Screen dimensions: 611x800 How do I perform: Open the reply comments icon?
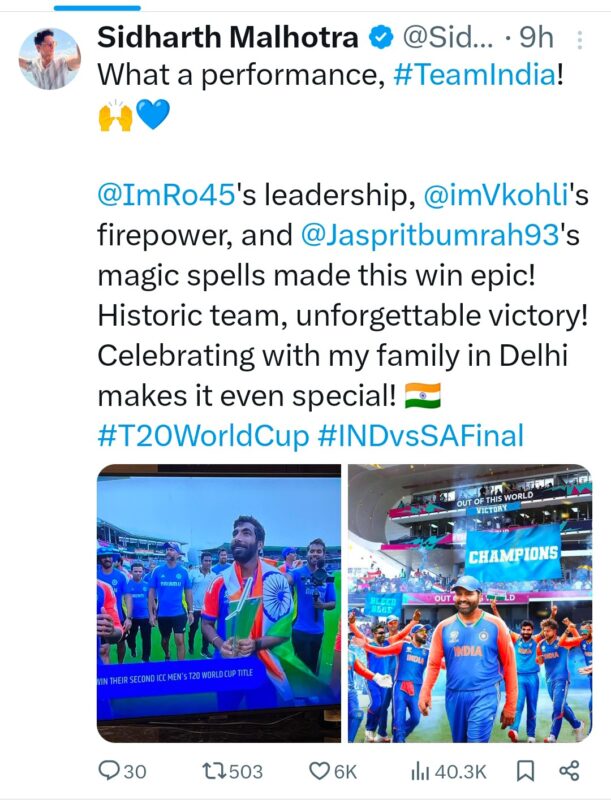click(108, 771)
